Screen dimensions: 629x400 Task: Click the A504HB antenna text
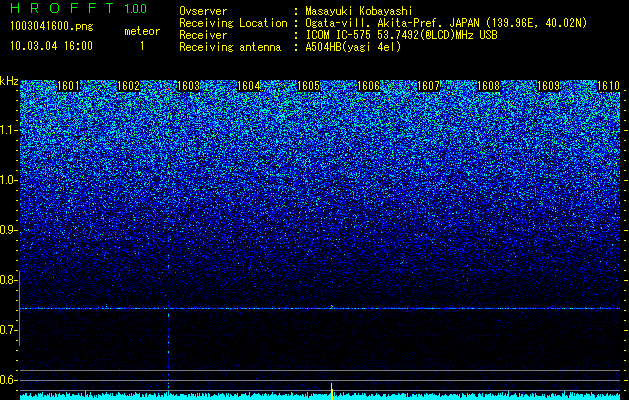pos(353,47)
